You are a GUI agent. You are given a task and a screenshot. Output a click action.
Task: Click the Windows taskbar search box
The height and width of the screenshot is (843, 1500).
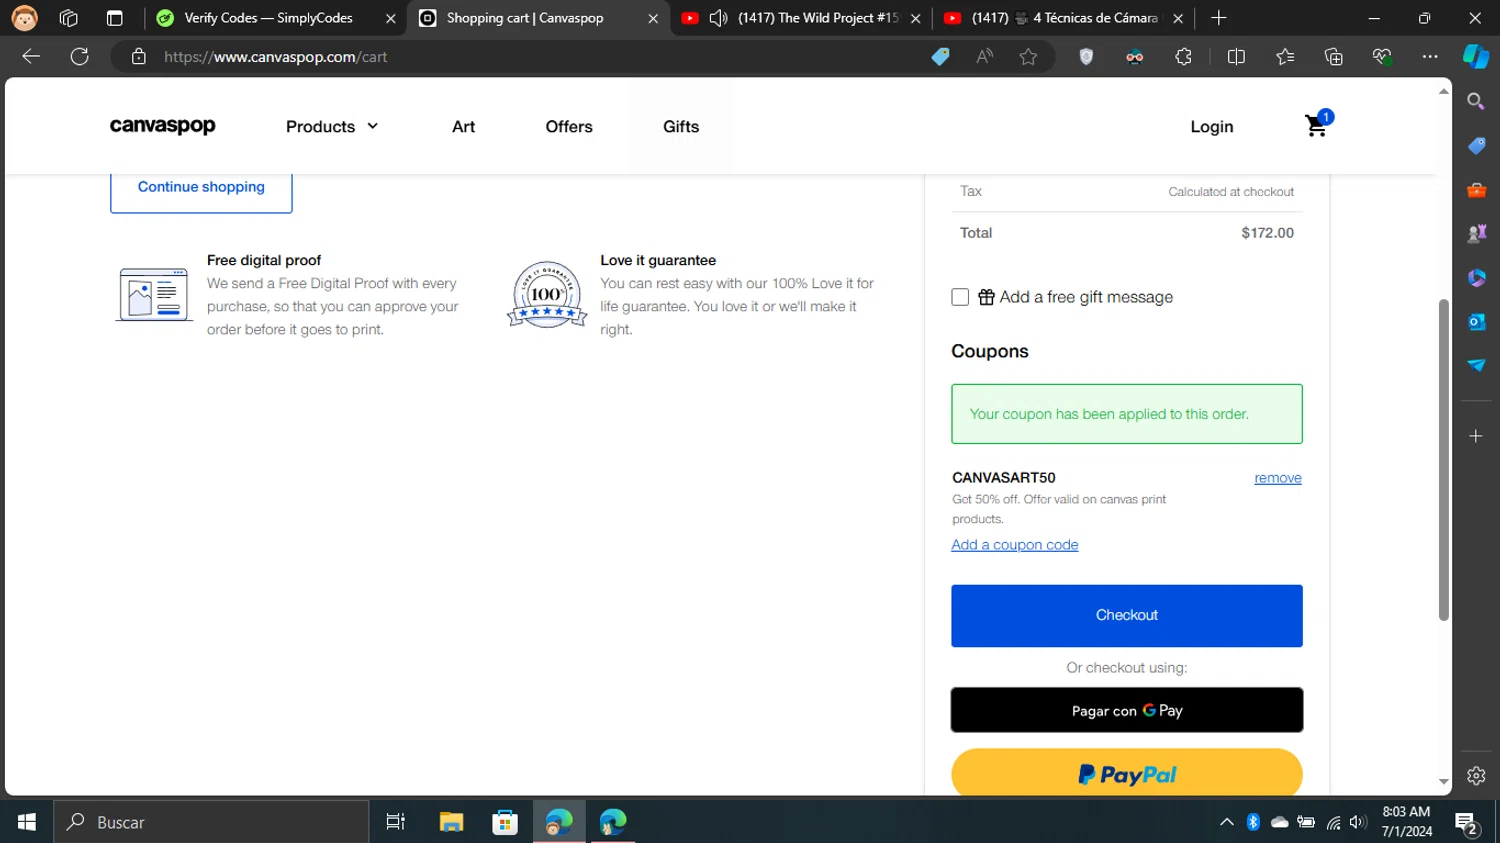tap(211, 822)
